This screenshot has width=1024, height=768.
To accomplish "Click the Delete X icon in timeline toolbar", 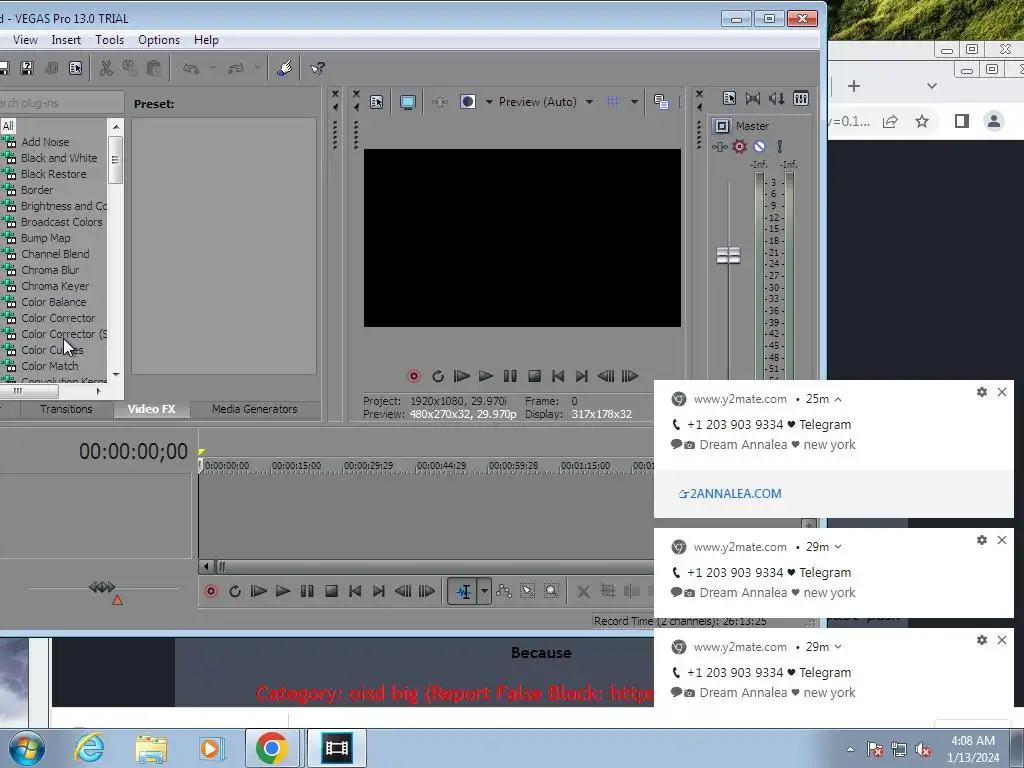I will pos(584,592).
